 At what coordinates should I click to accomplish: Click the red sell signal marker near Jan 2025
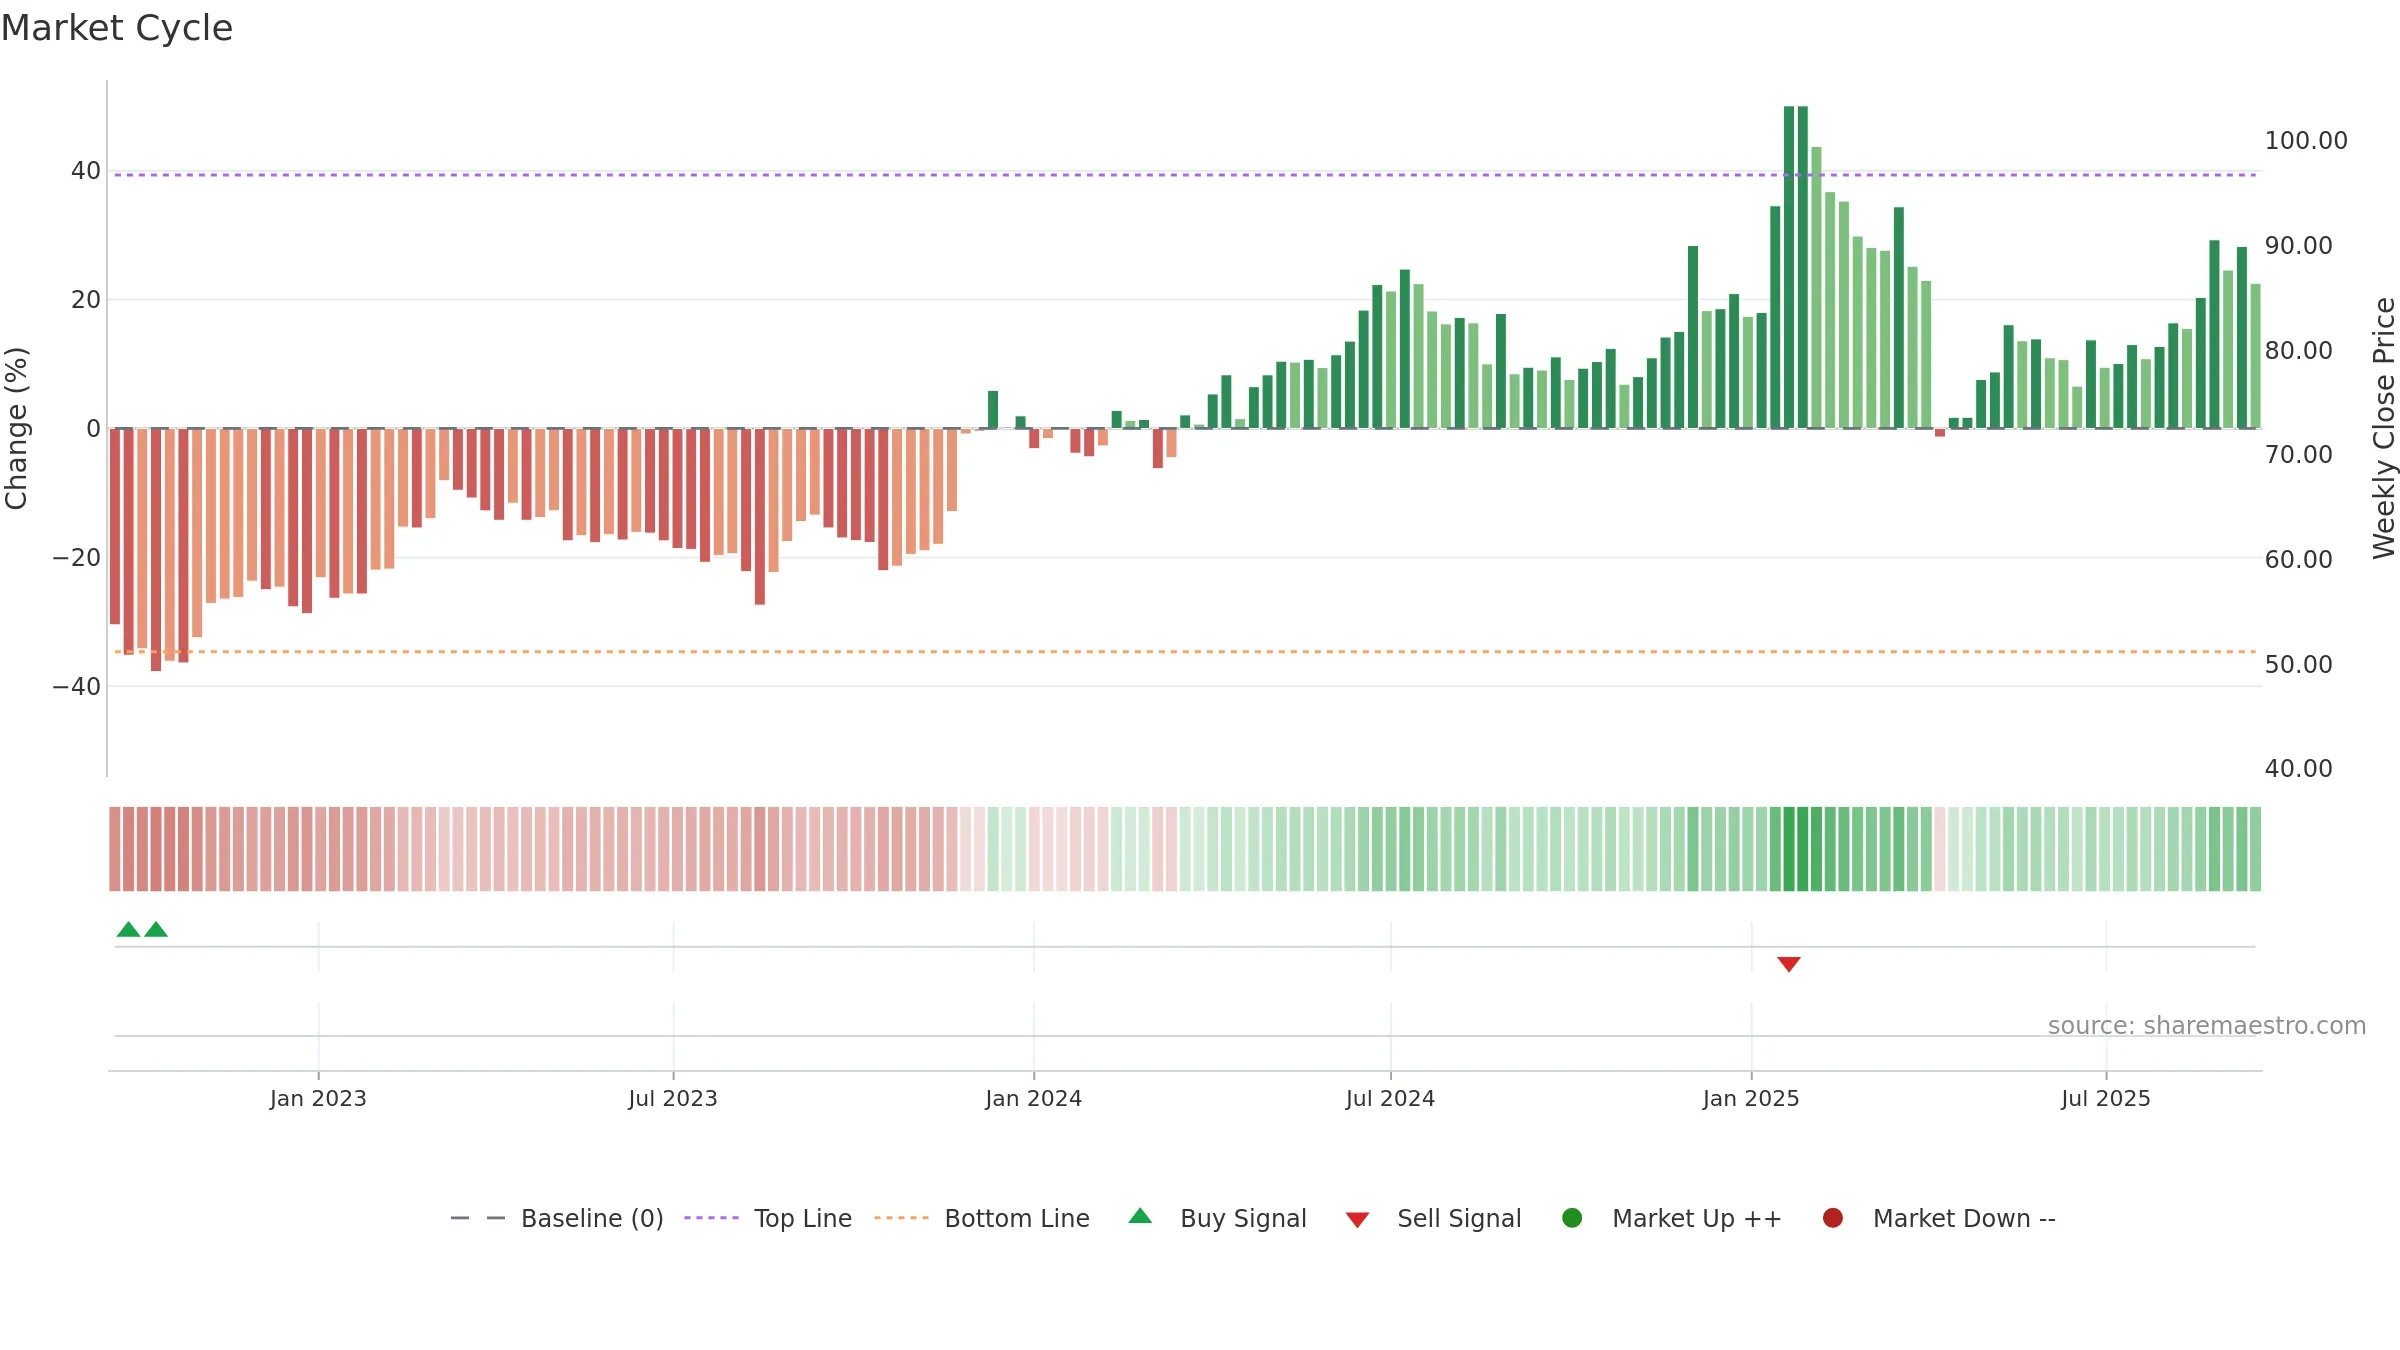(1789, 964)
